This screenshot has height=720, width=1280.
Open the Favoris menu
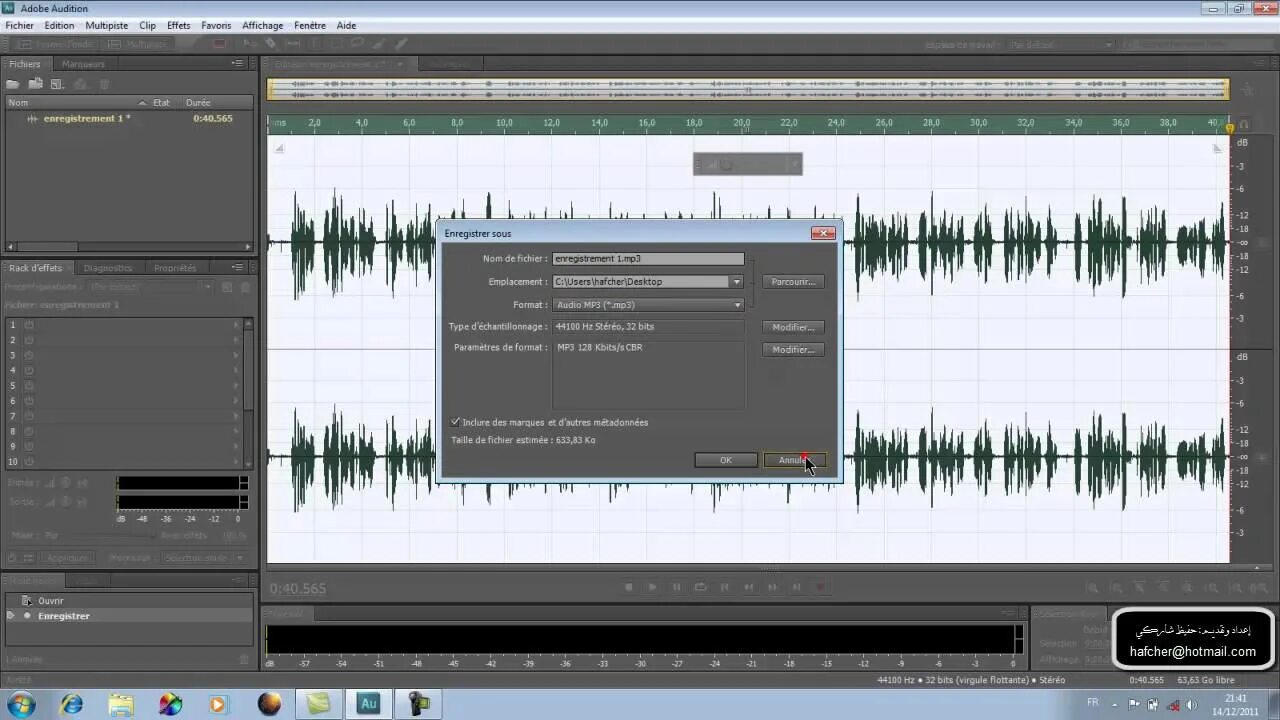(x=216, y=25)
